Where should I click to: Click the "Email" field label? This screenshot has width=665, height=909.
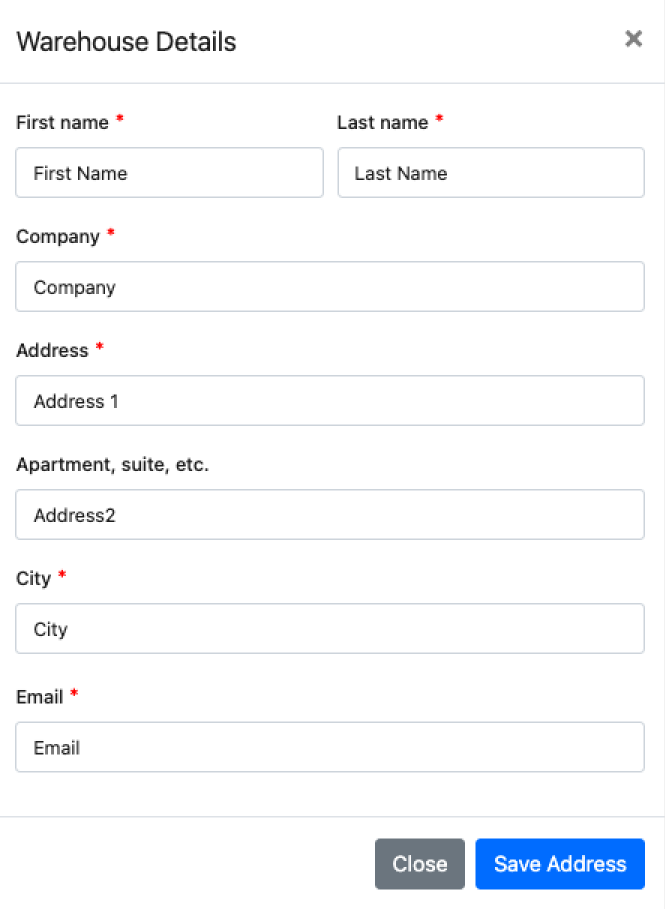[39, 696]
